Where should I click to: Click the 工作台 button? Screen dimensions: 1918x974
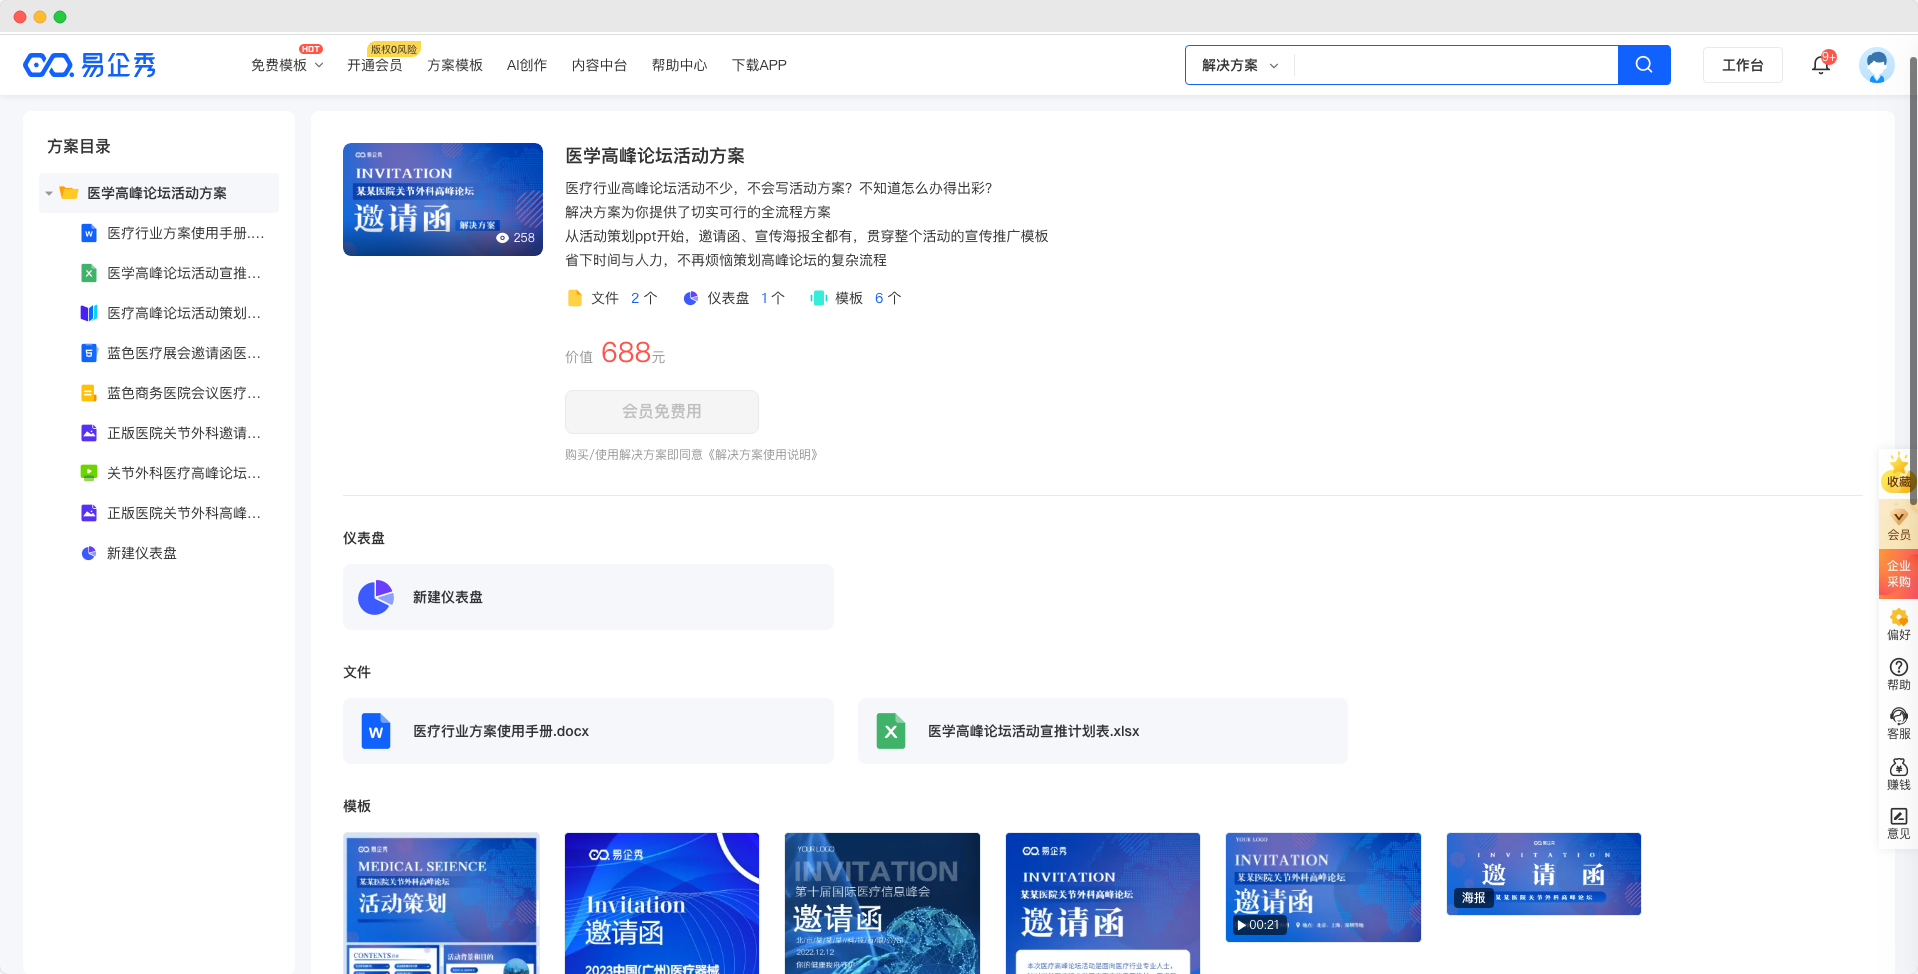click(1742, 65)
